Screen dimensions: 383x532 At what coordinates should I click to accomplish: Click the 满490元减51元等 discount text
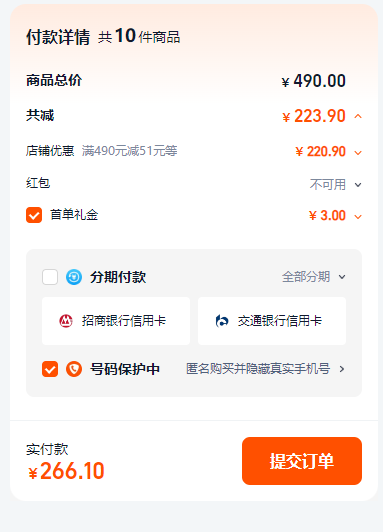tap(129, 151)
